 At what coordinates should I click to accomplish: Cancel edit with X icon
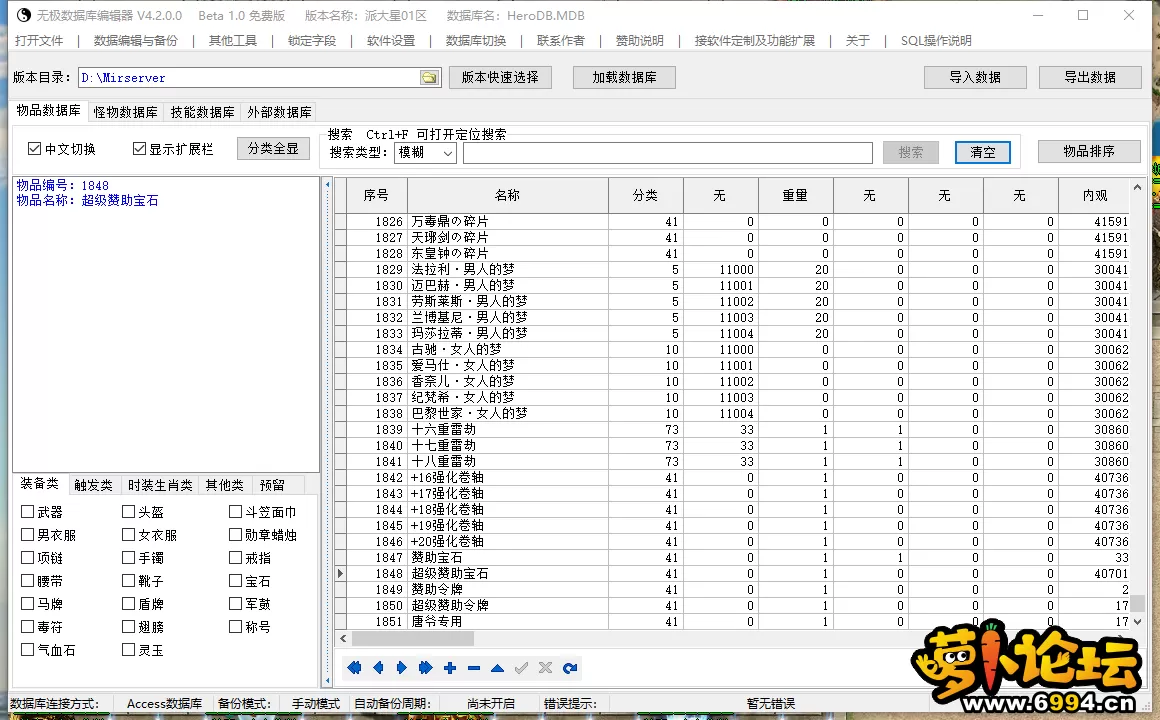click(545, 668)
